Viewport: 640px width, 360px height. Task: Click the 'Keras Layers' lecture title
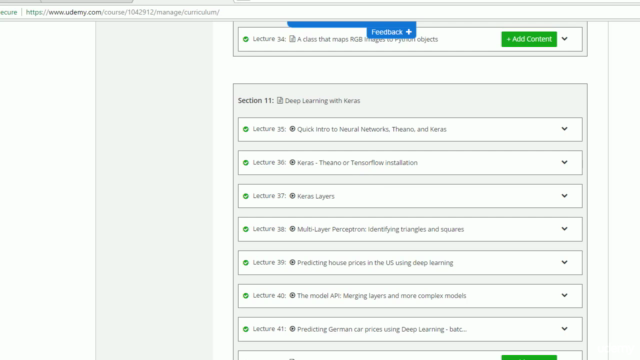(316, 196)
